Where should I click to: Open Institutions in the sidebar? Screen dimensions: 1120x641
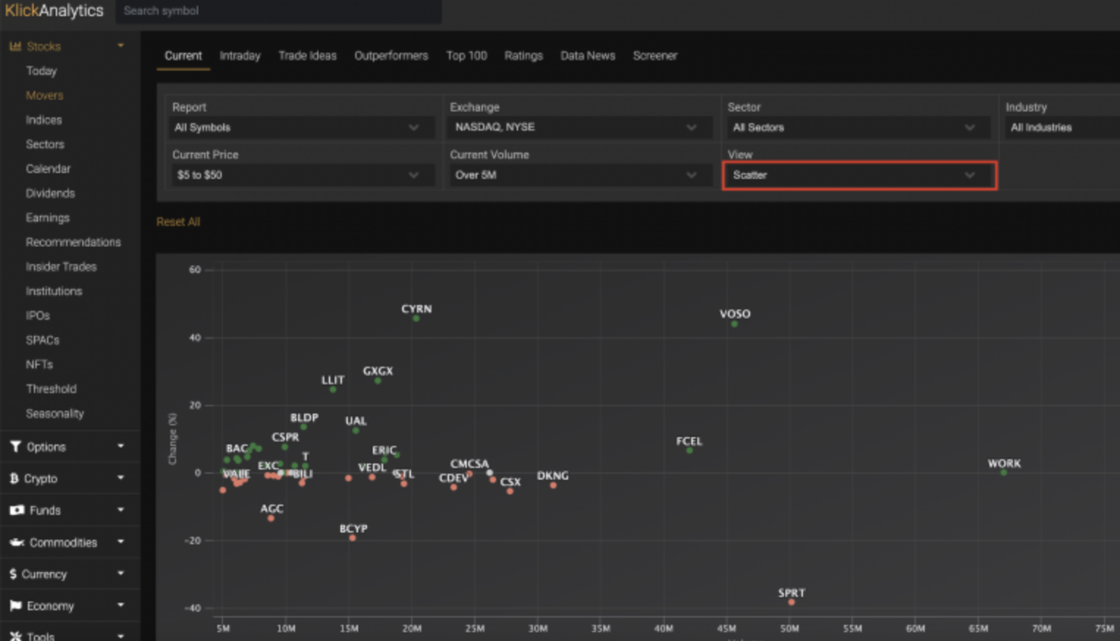pos(54,291)
